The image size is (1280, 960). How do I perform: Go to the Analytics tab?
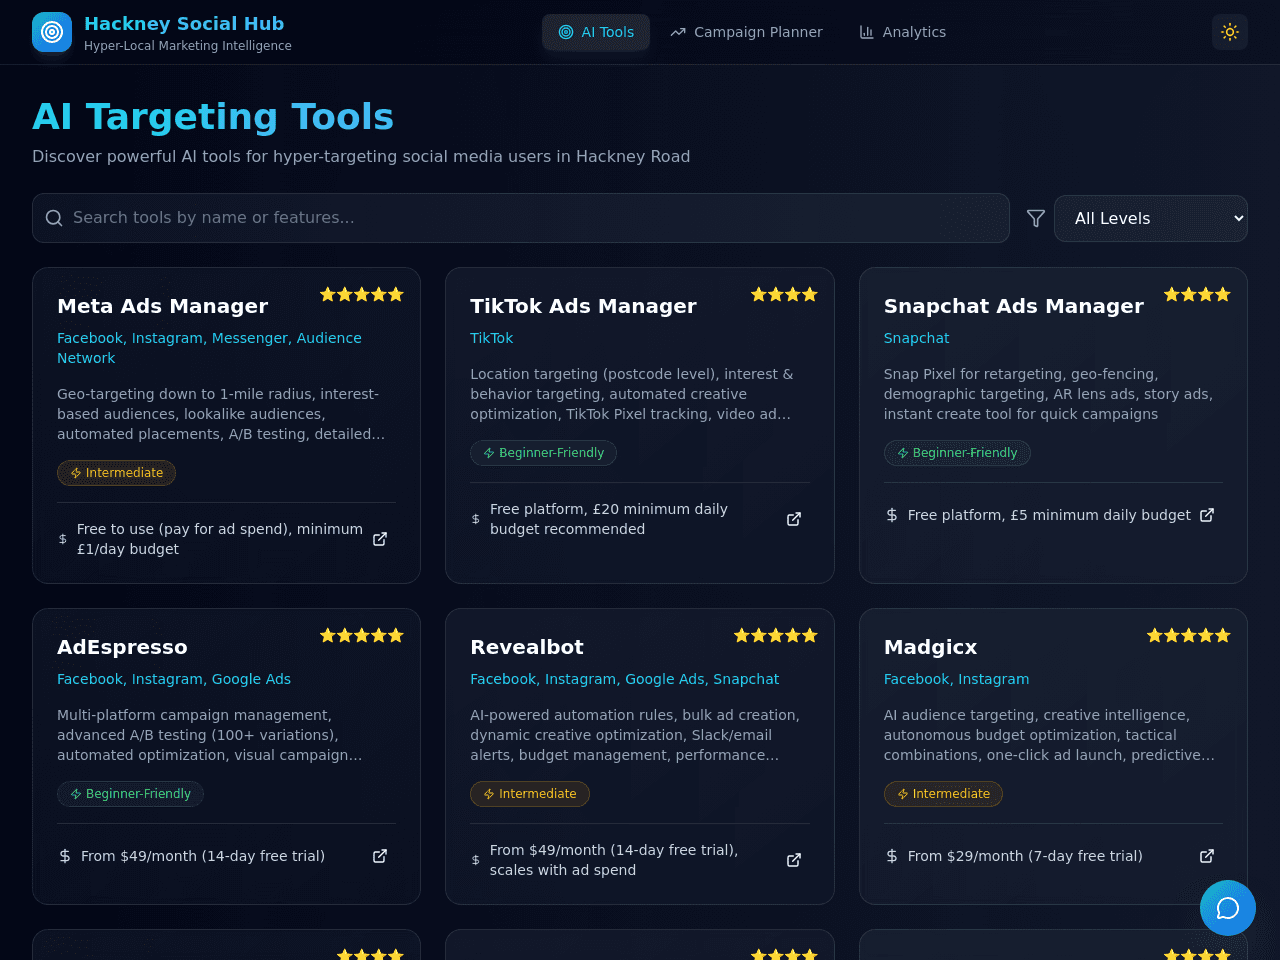tap(902, 32)
